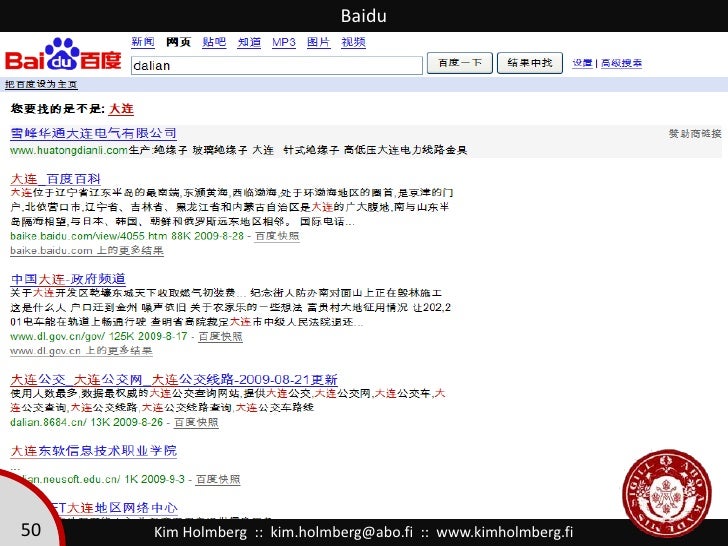
Task: Click the 赞助商链接 sponsored label
Action: tap(695, 134)
